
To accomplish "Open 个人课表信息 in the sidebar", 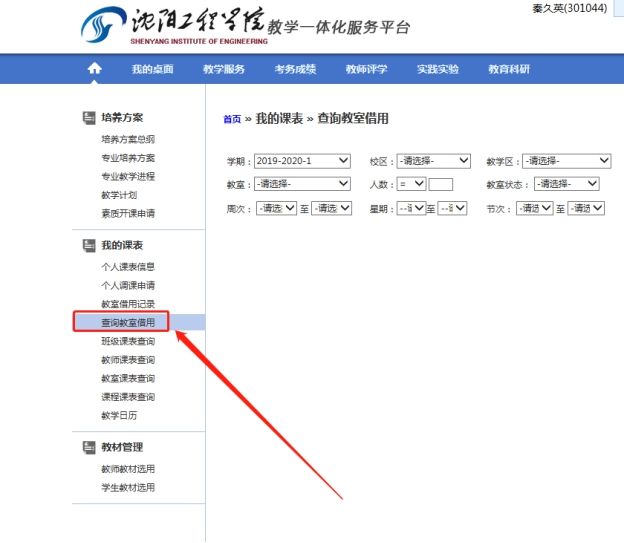I will 128,267.
